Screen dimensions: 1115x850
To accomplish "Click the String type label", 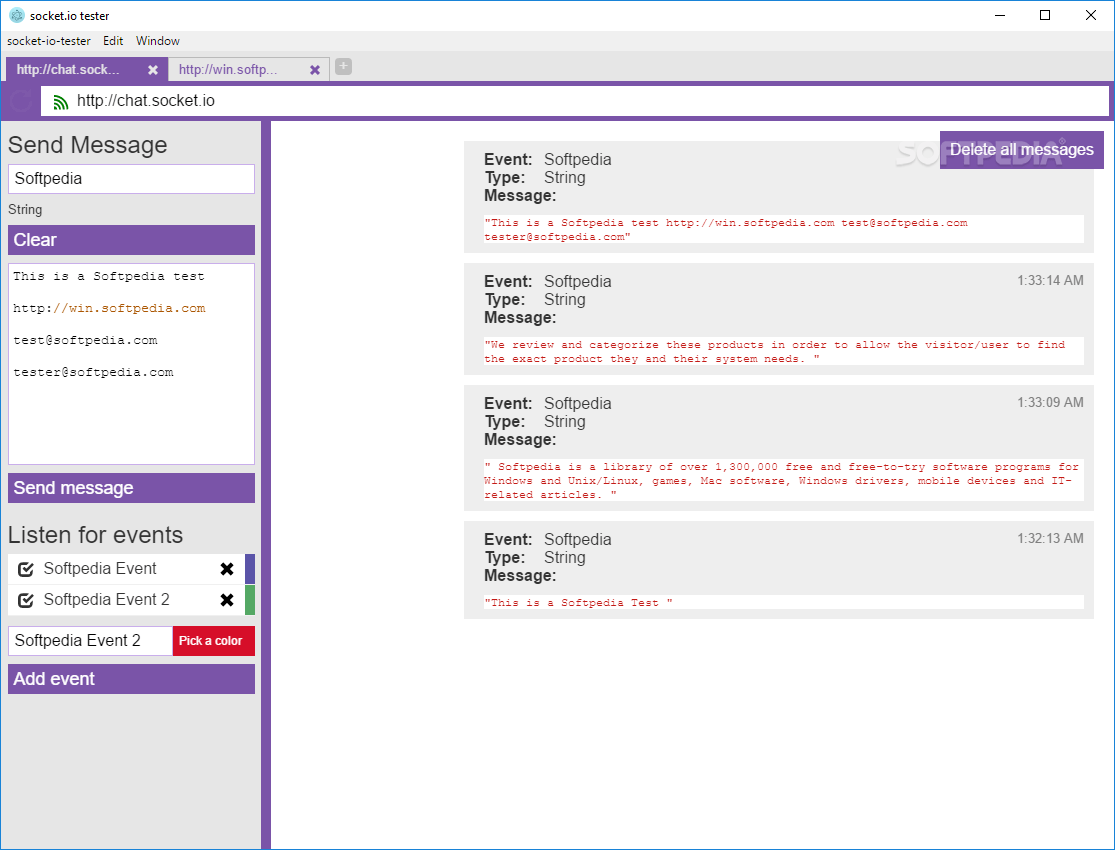I will click(25, 210).
